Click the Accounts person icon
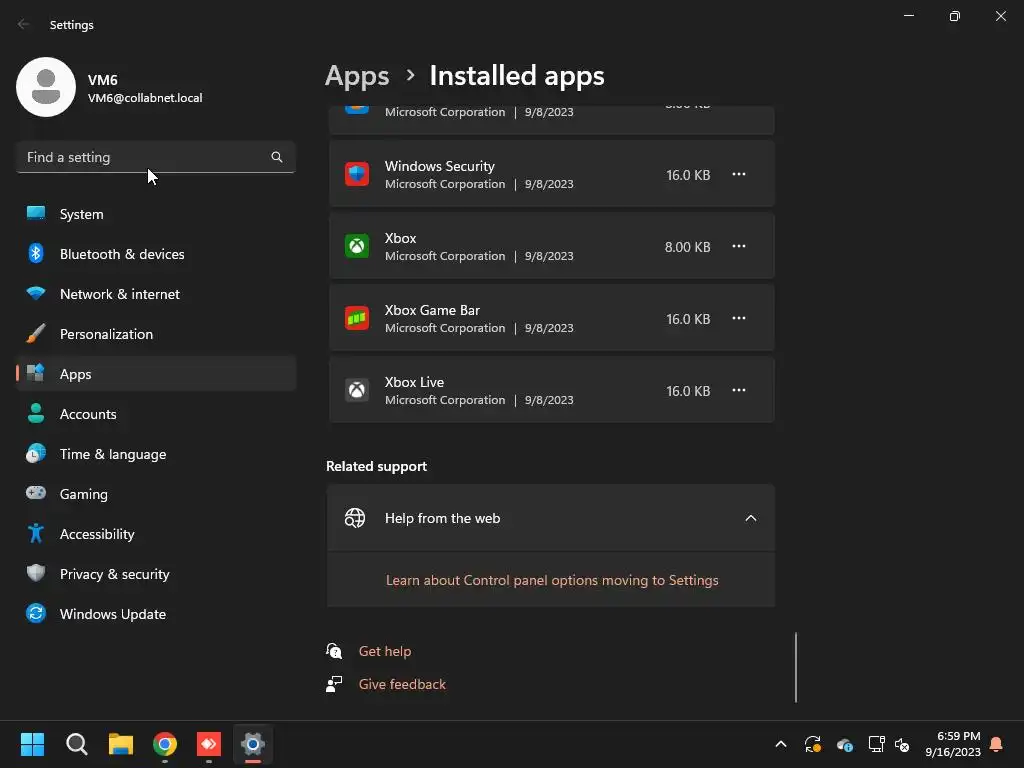Image resolution: width=1024 pixels, height=768 pixels. (x=36, y=413)
